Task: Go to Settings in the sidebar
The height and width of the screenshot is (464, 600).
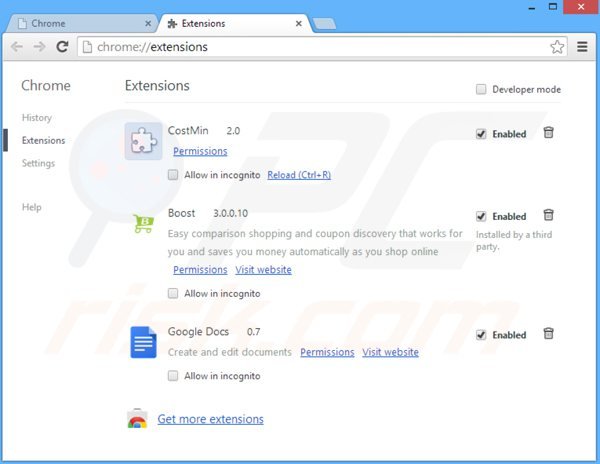Action: (38, 163)
